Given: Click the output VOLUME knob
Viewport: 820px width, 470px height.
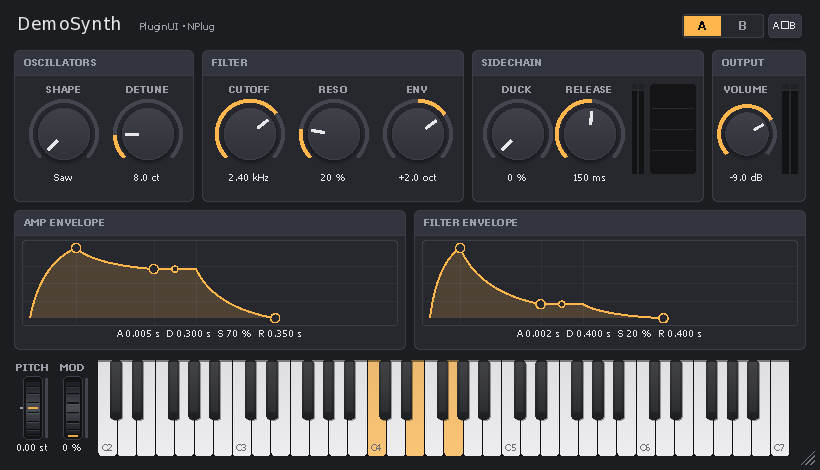Looking at the screenshot, I should 746,133.
